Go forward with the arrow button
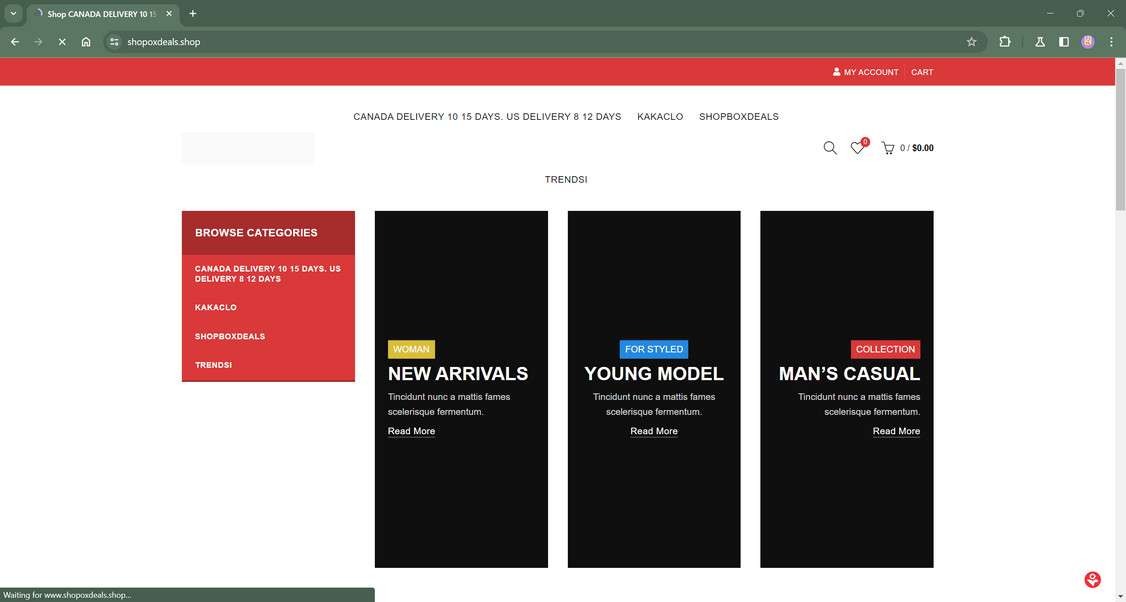This screenshot has width=1126, height=602. (x=38, y=42)
